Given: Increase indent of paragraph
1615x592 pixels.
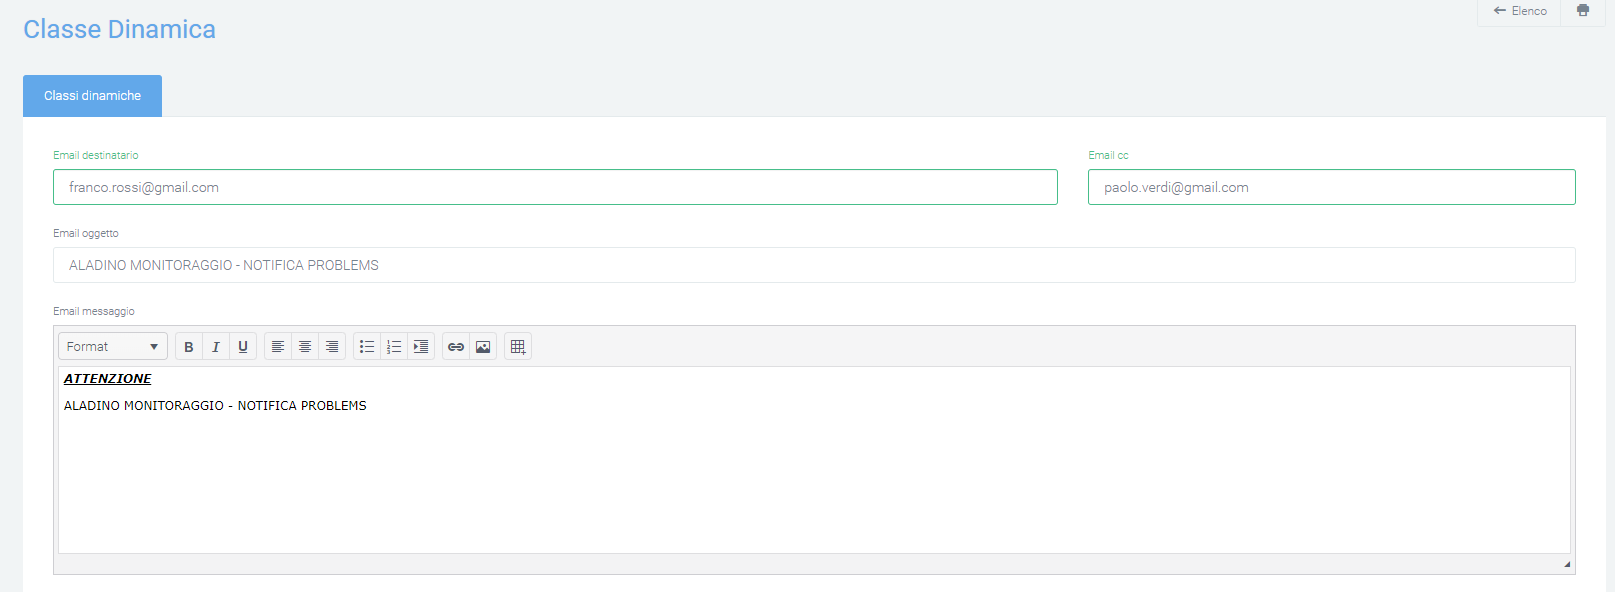Looking at the screenshot, I should coord(421,347).
